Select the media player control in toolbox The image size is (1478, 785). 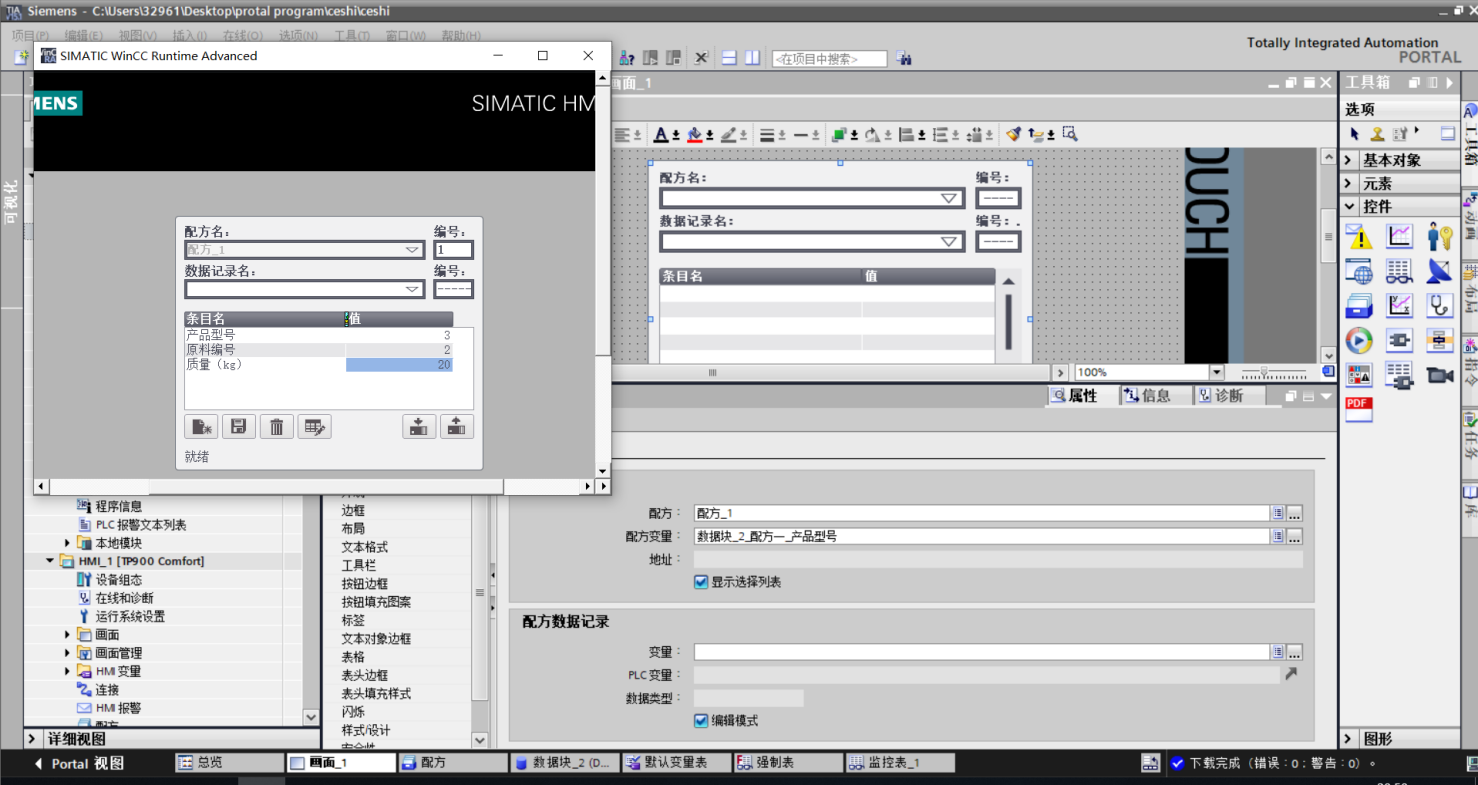[x=1359, y=341]
